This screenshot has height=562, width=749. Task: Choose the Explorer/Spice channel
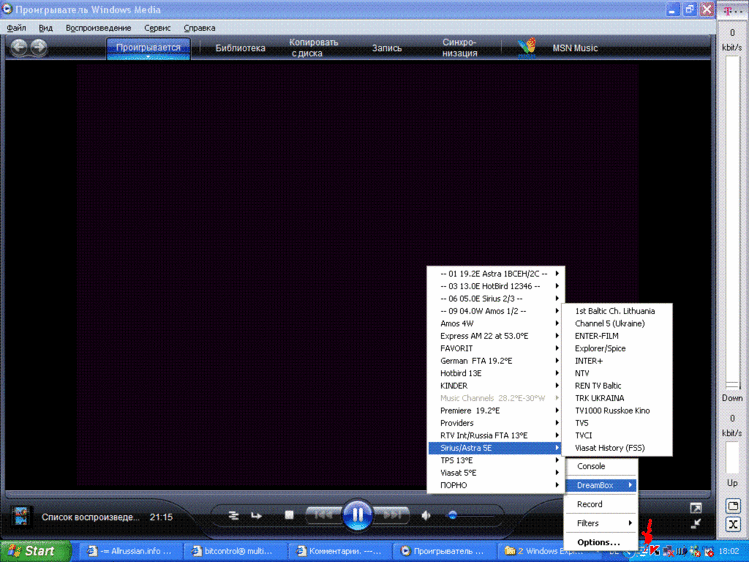(617, 348)
